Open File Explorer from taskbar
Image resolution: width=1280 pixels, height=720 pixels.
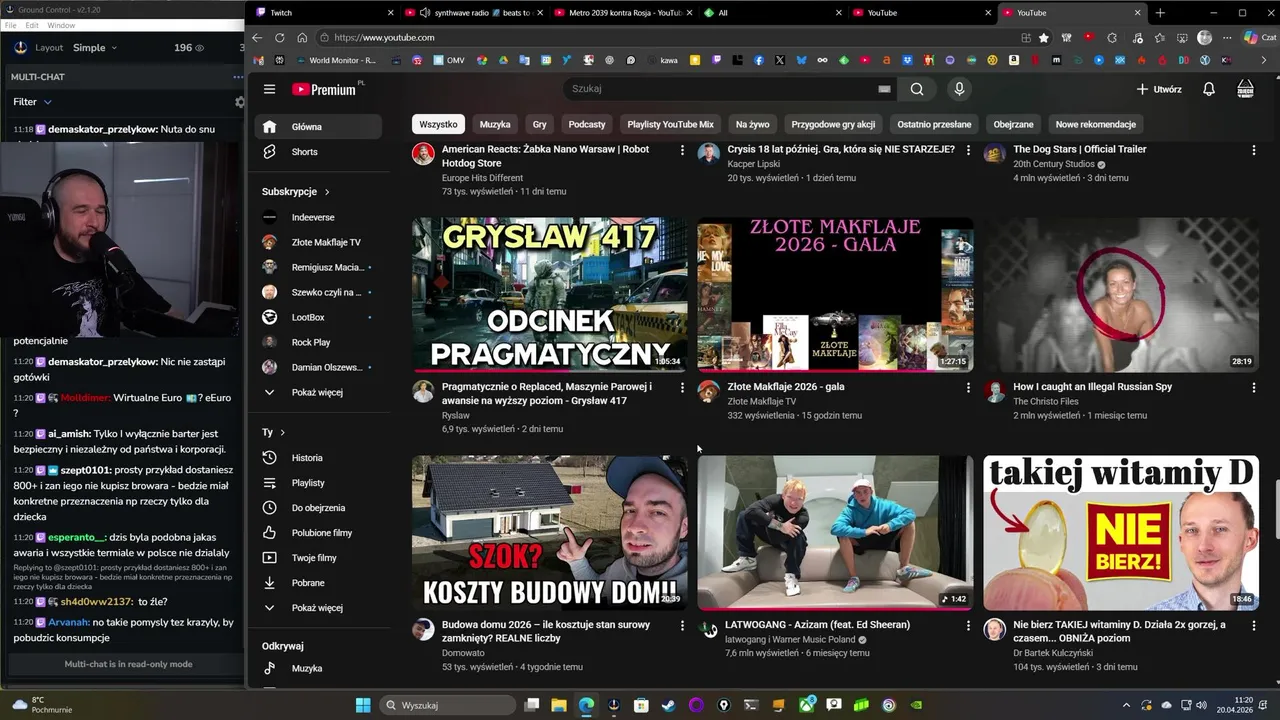pos(559,705)
